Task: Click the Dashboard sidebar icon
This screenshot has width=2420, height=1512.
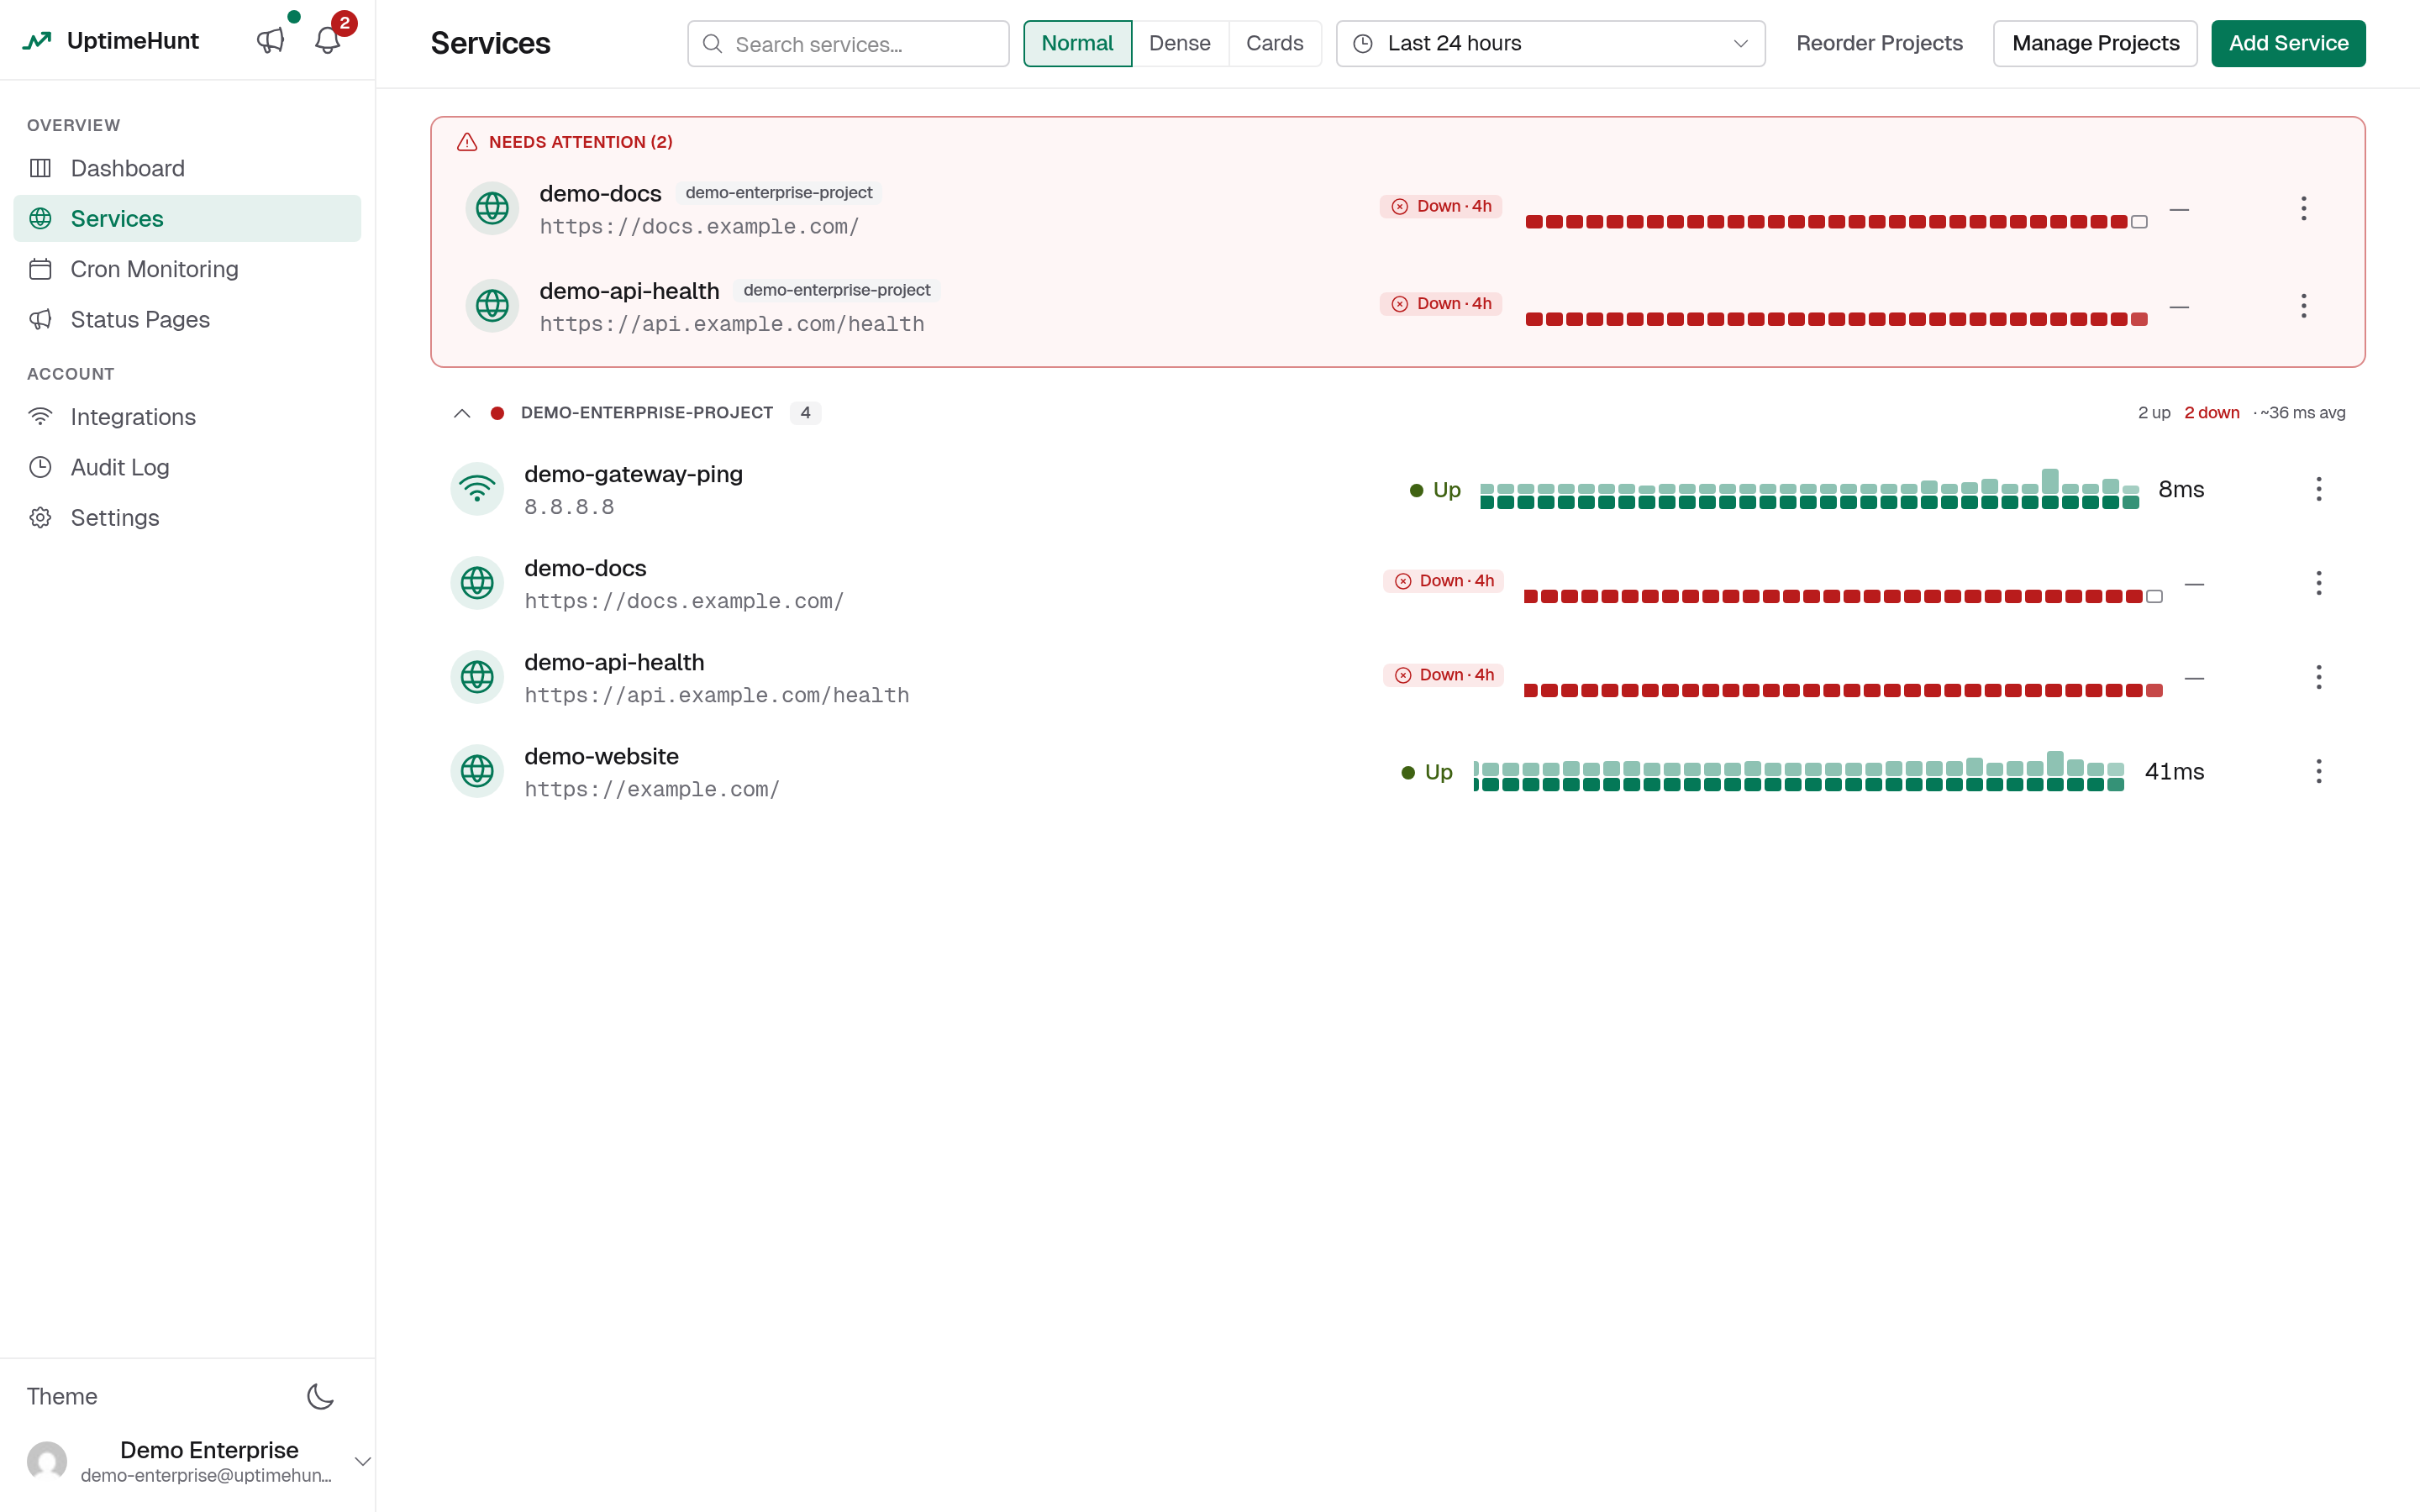Action: [x=40, y=168]
